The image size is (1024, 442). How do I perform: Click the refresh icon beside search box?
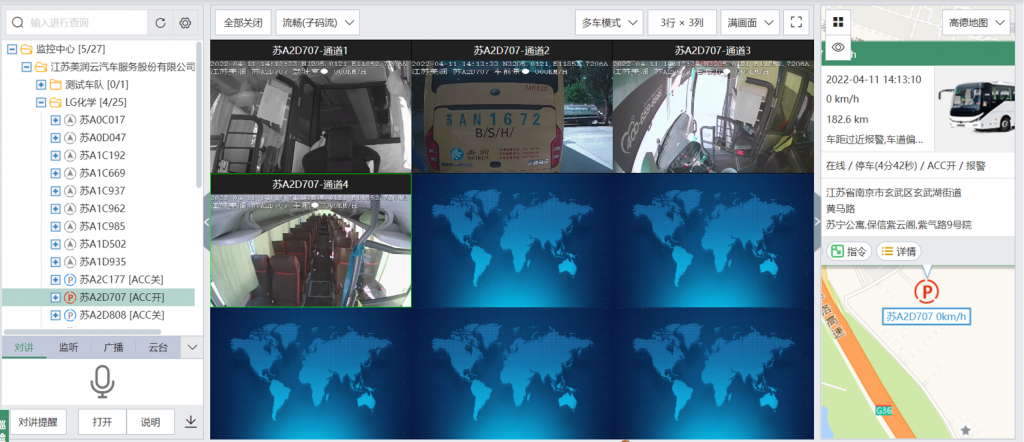point(161,22)
